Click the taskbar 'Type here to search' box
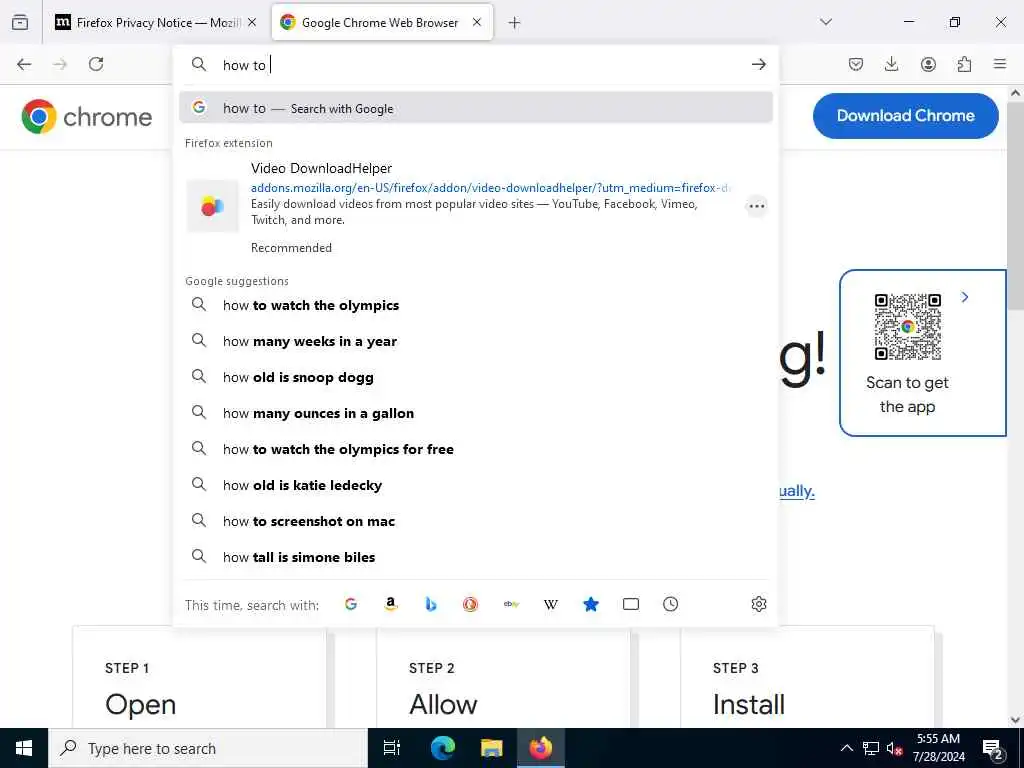This screenshot has width=1024, height=768. point(208,748)
